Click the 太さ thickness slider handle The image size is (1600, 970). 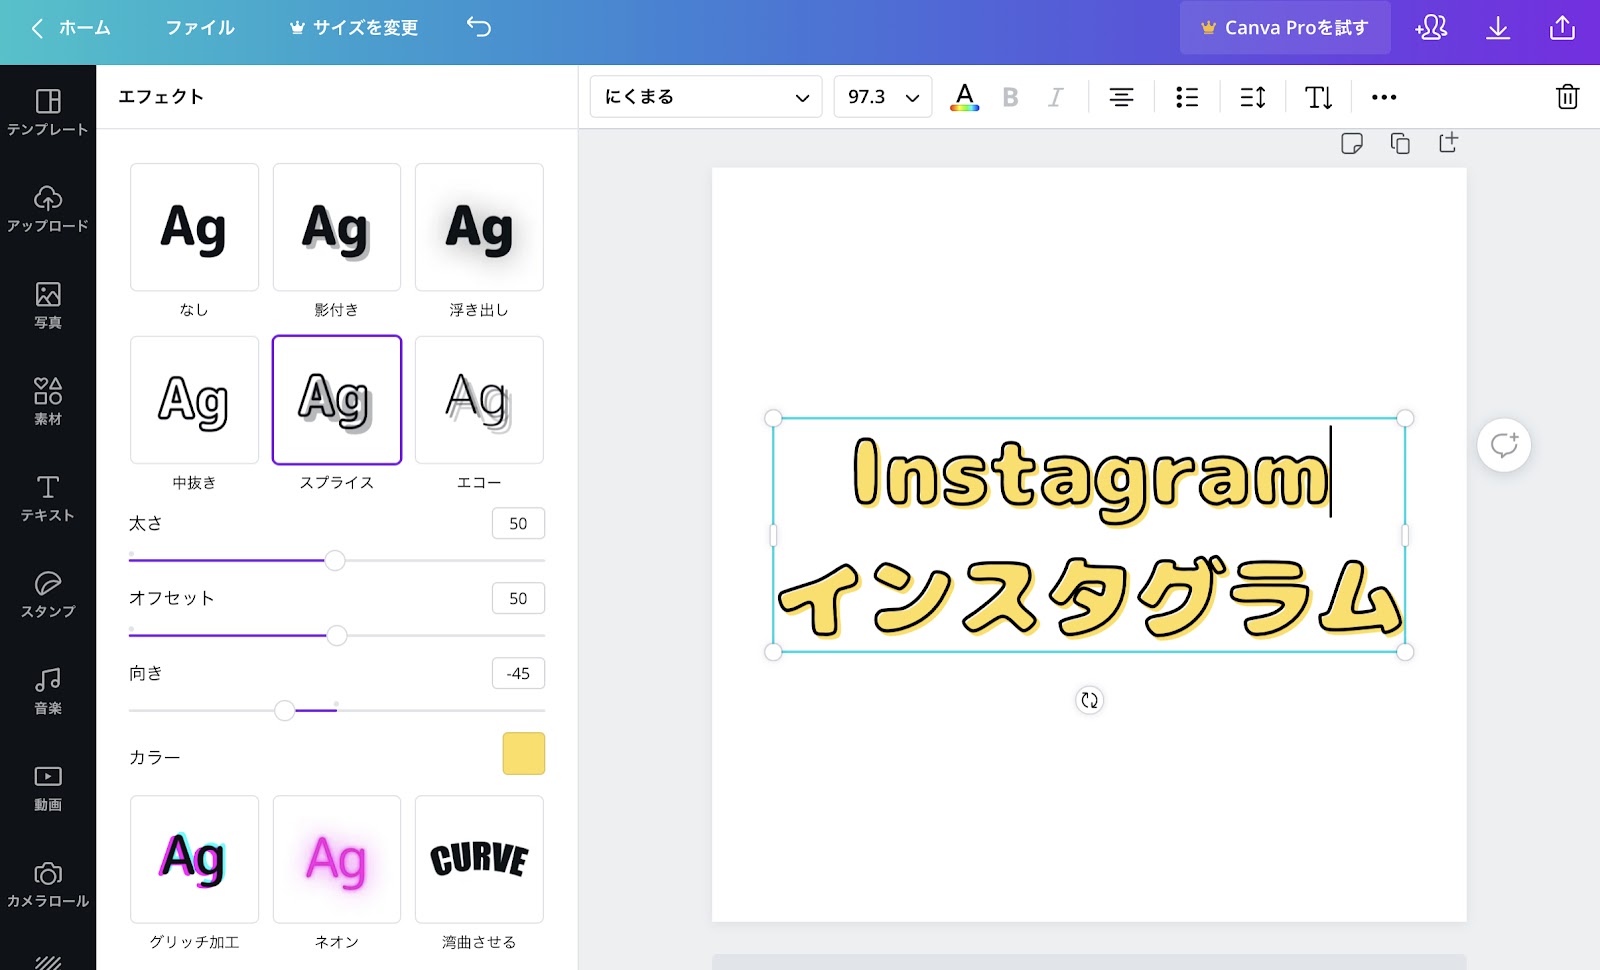click(335, 560)
